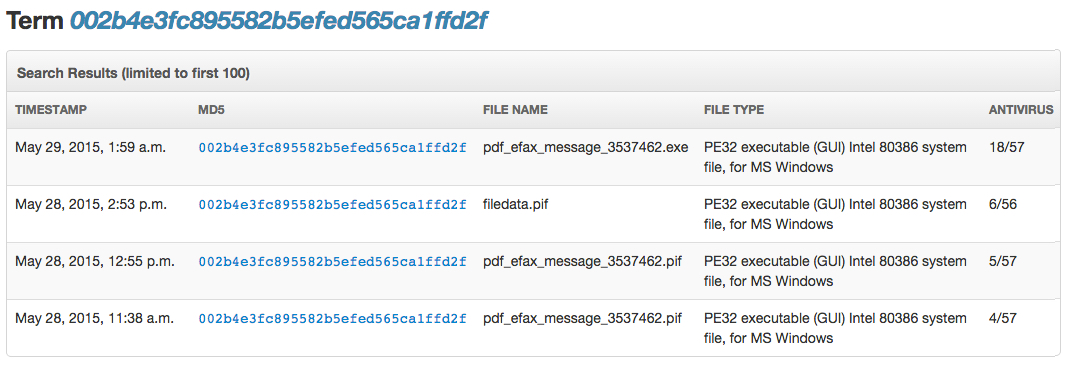
Task: Click the FILE TYPE column header
Action: [734, 109]
